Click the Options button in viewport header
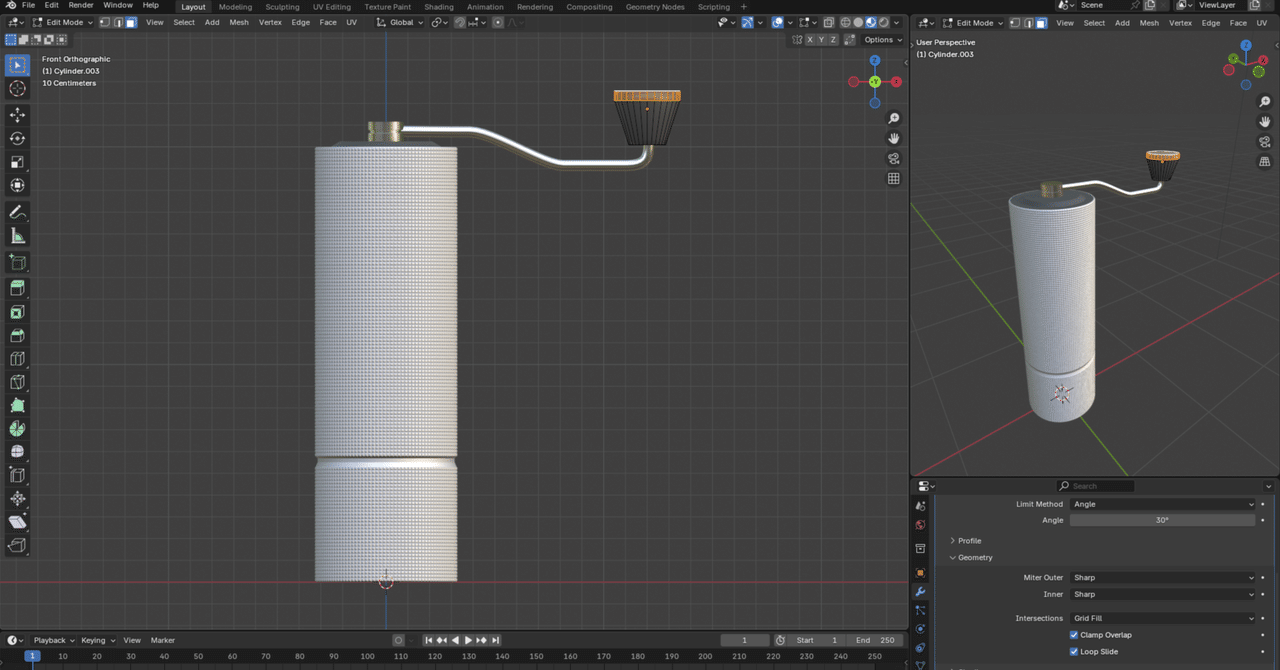The image size is (1280, 670). [x=881, y=40]
